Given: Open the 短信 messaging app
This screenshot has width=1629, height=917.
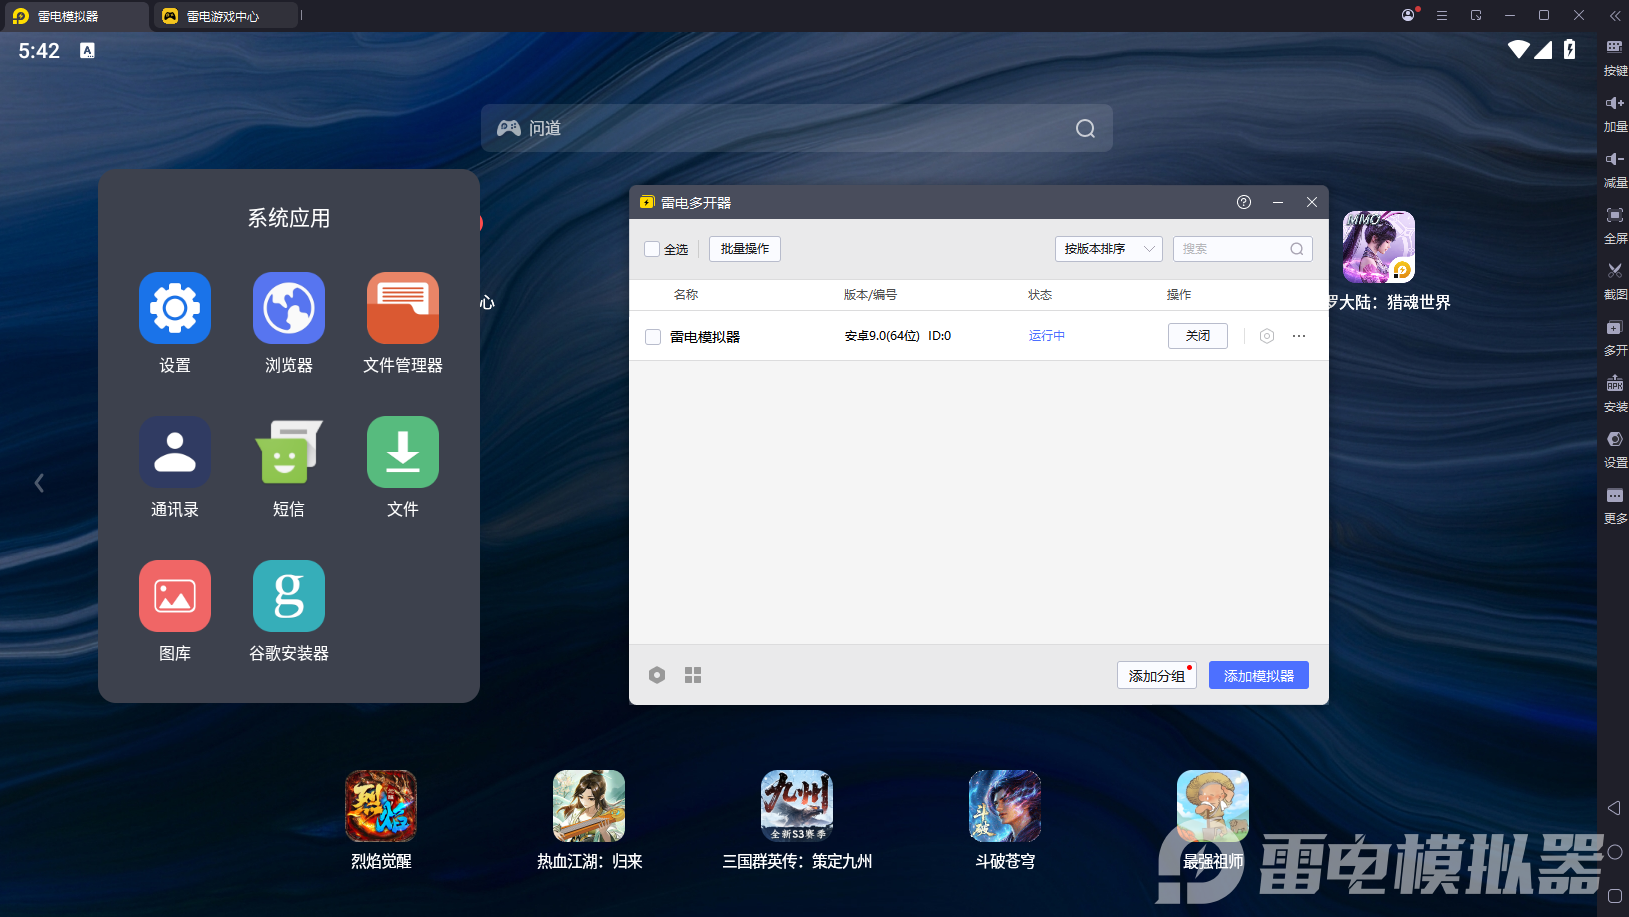Looking at the screenshot, I should (x=289, y=452).
